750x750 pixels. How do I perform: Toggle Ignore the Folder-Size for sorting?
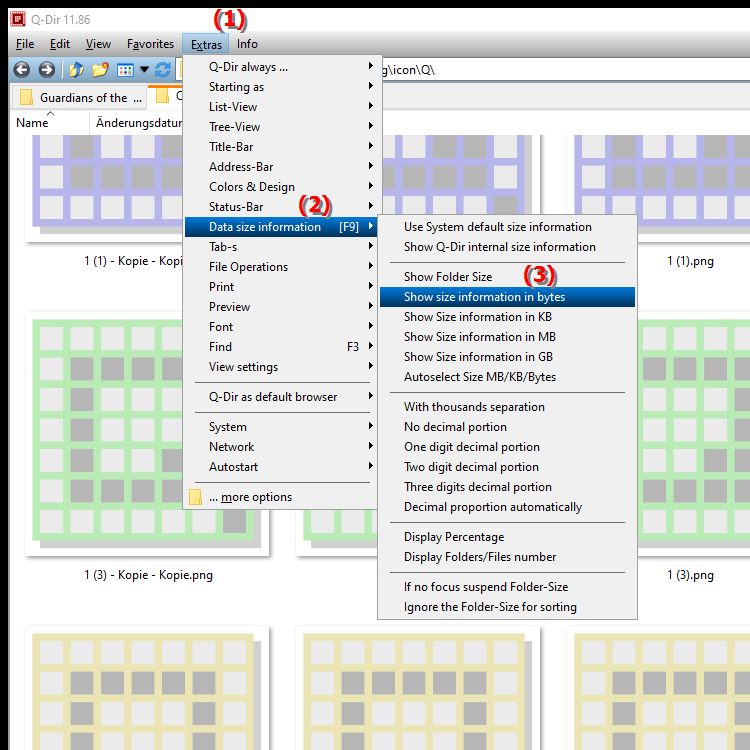pos(507,607)
